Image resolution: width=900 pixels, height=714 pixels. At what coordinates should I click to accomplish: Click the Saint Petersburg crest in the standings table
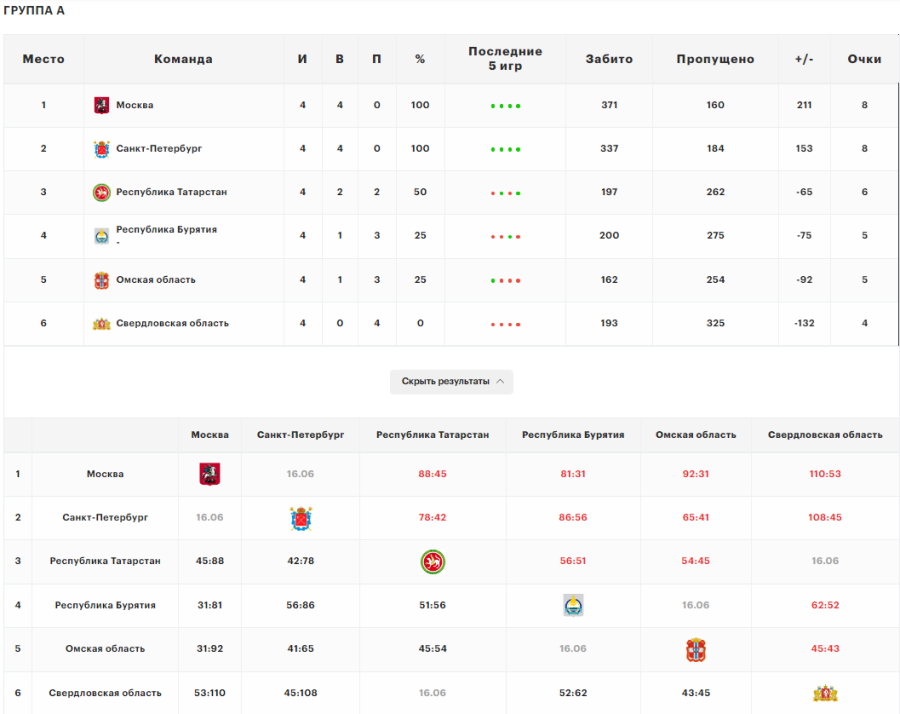pos(101,149)
